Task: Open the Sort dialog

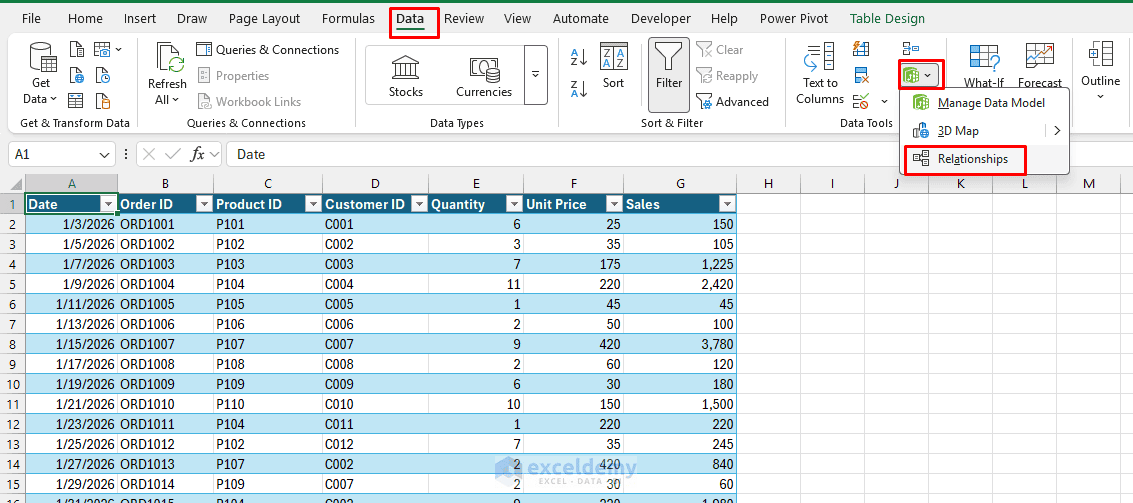Action: pos(613,66)
